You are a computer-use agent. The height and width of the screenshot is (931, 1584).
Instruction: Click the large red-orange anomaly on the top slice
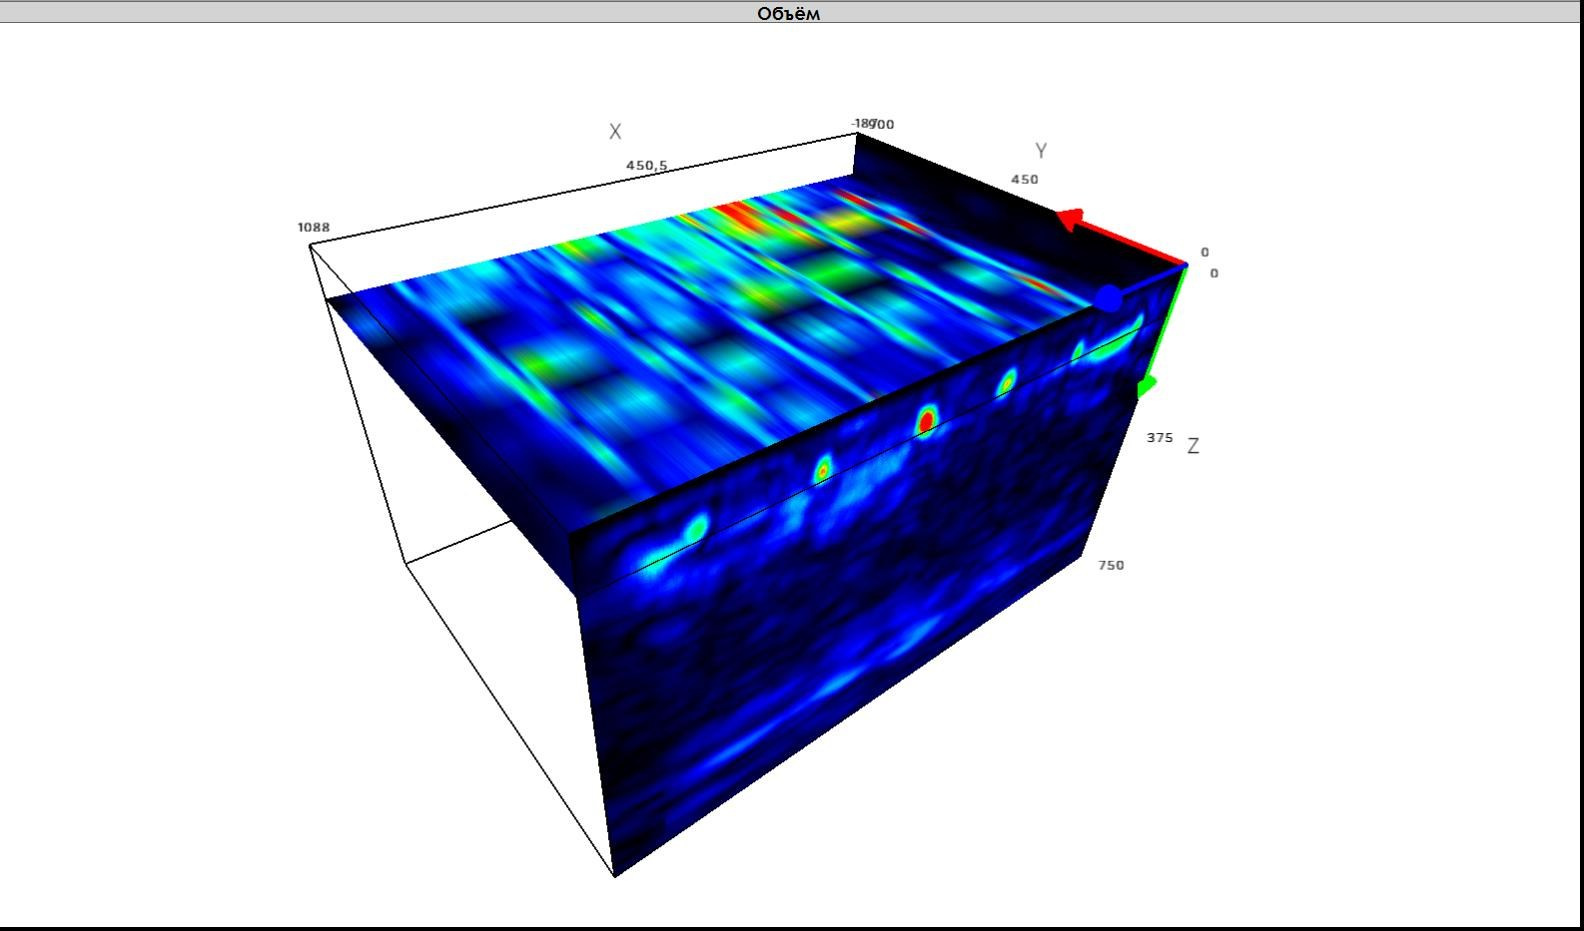pos(740,214)
